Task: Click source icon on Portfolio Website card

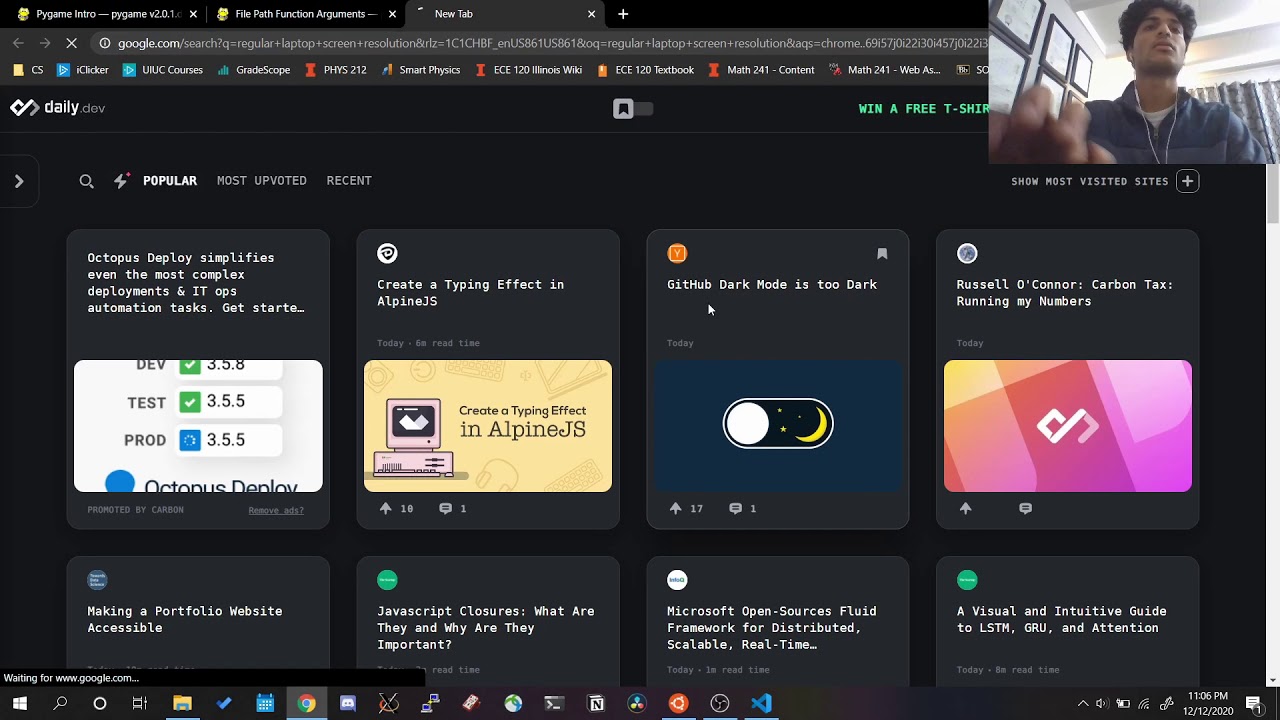Action: (x=97, y=580)
